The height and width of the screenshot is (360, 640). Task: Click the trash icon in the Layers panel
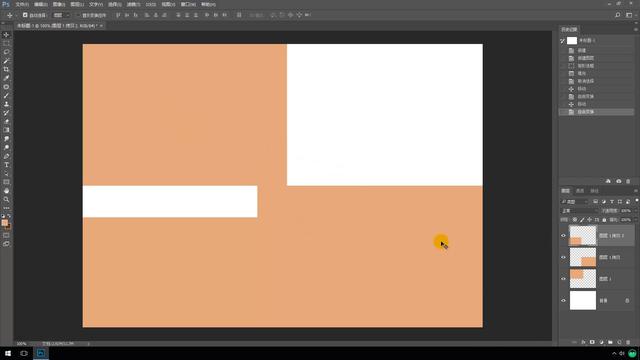(628, 342)
